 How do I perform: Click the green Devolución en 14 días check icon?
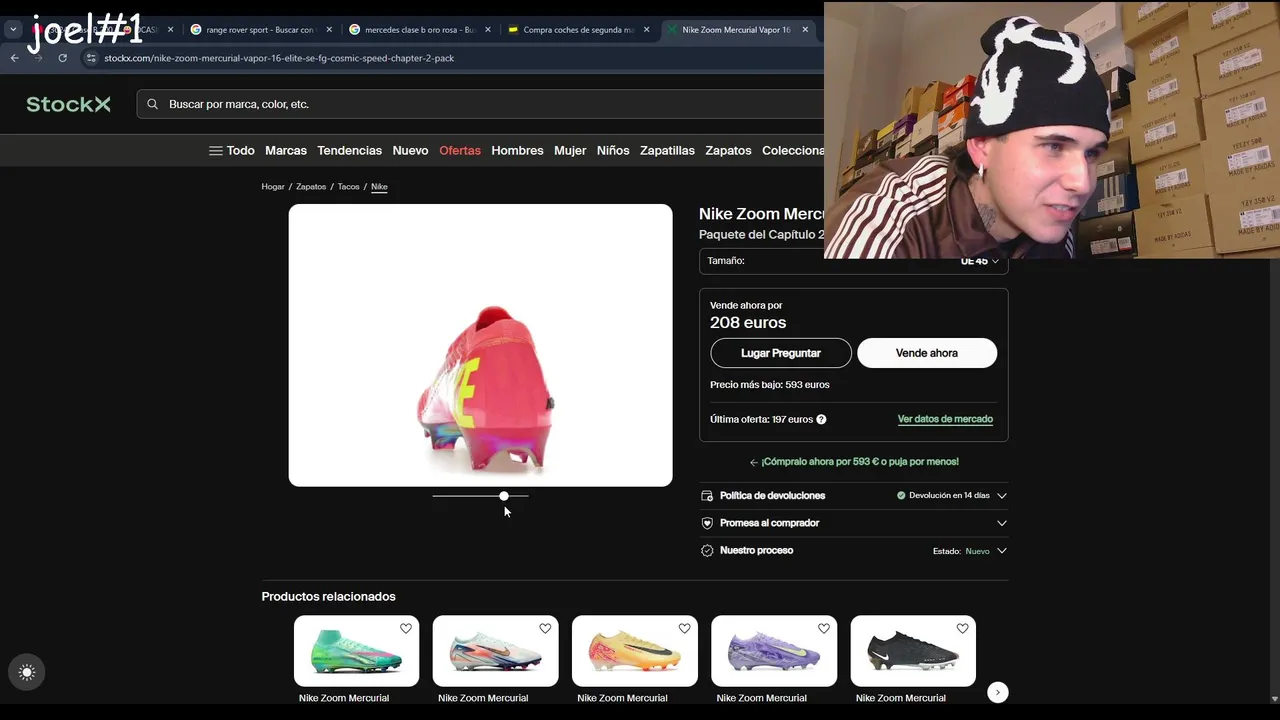click(901, 496)
